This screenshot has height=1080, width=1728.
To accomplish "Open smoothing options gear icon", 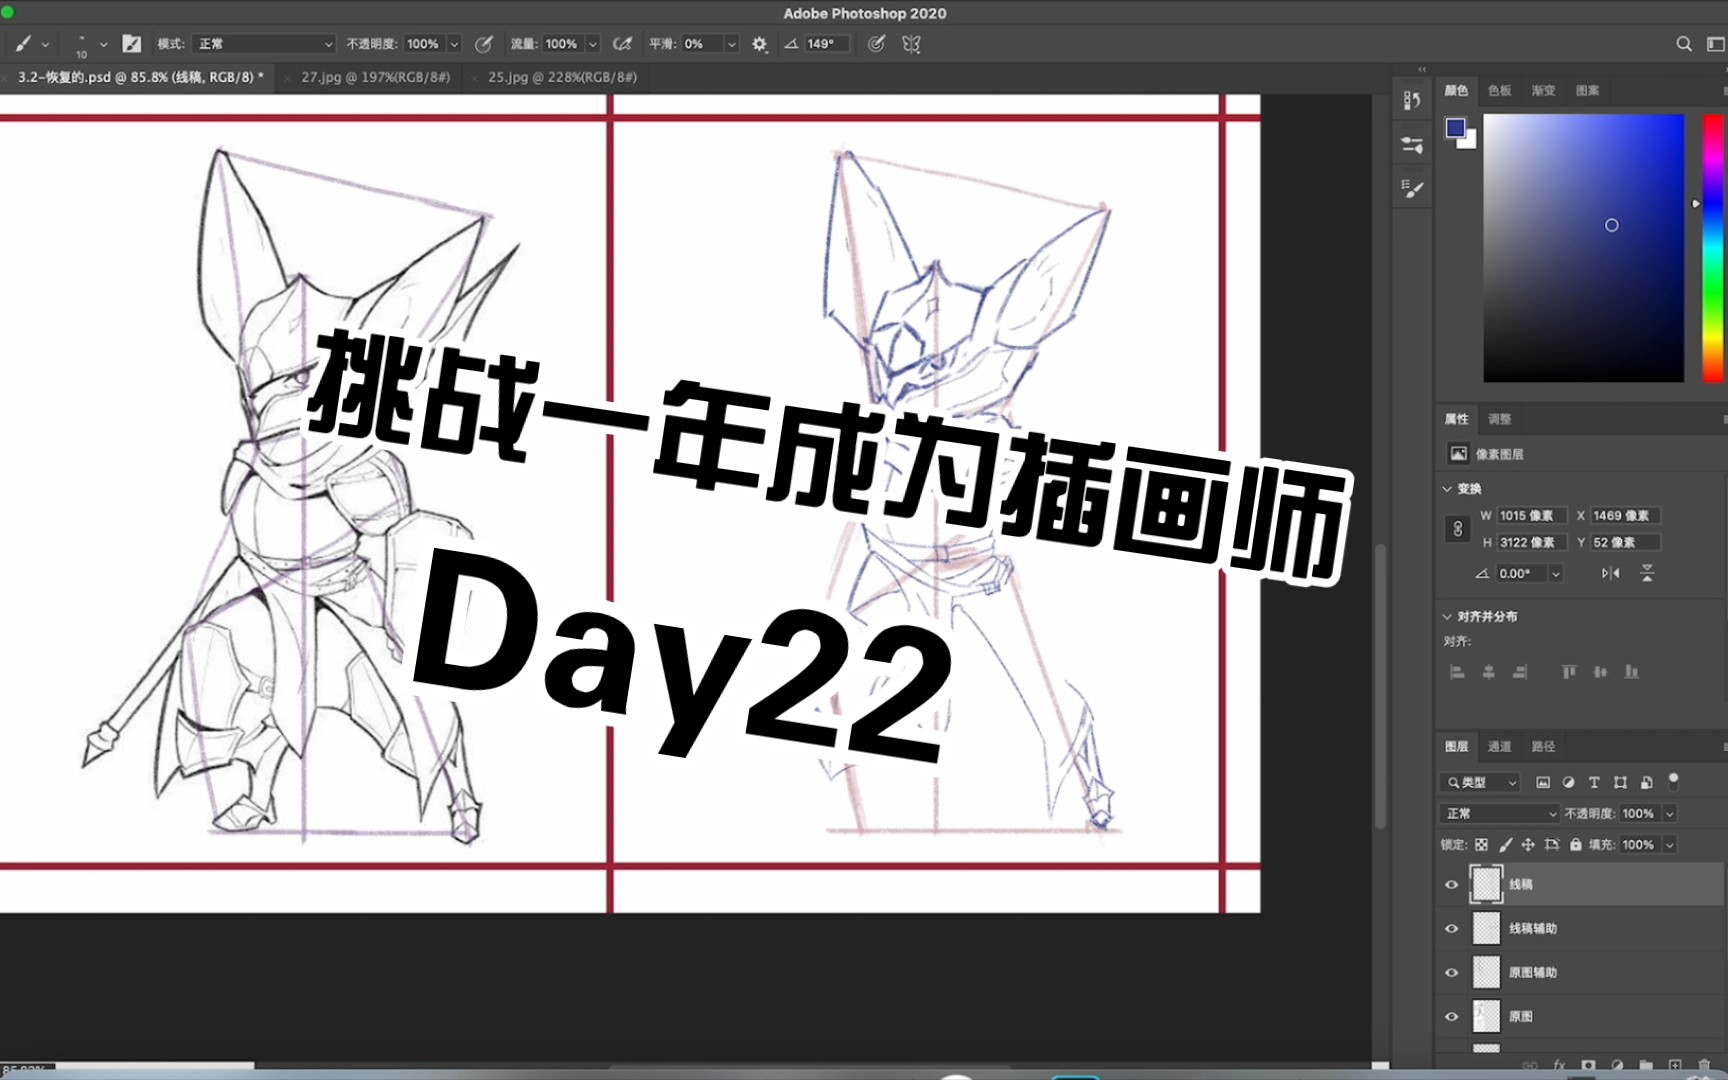I will coord(760,44).
